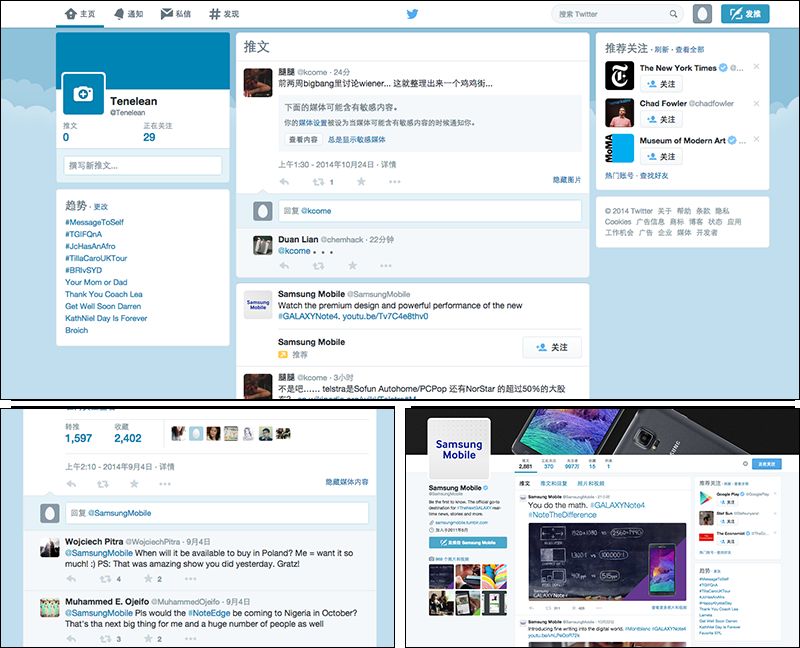800x648 pixels.
Task: Click the 发推 compose tweet button
Action: point(745,14)
